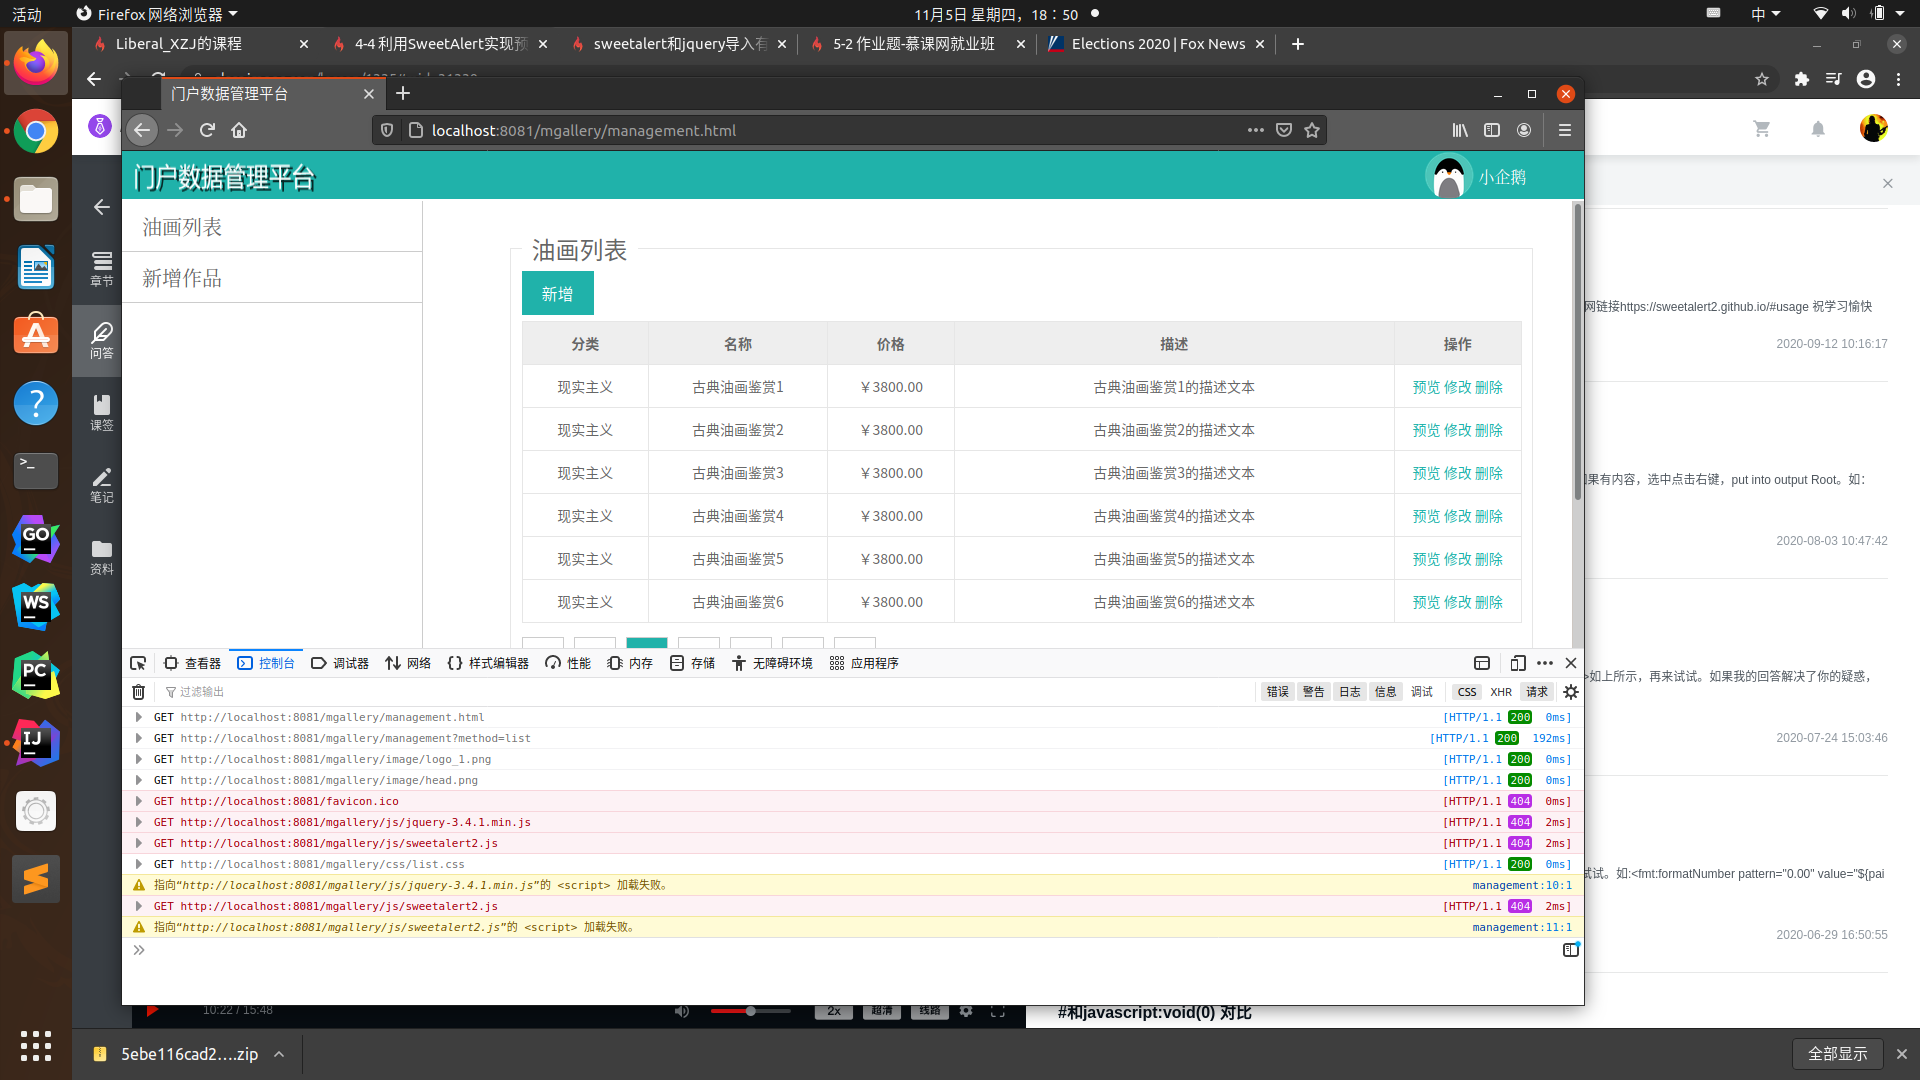
Task: Open Firefox app menu dropdown in top bar
Action: point(157,14)
